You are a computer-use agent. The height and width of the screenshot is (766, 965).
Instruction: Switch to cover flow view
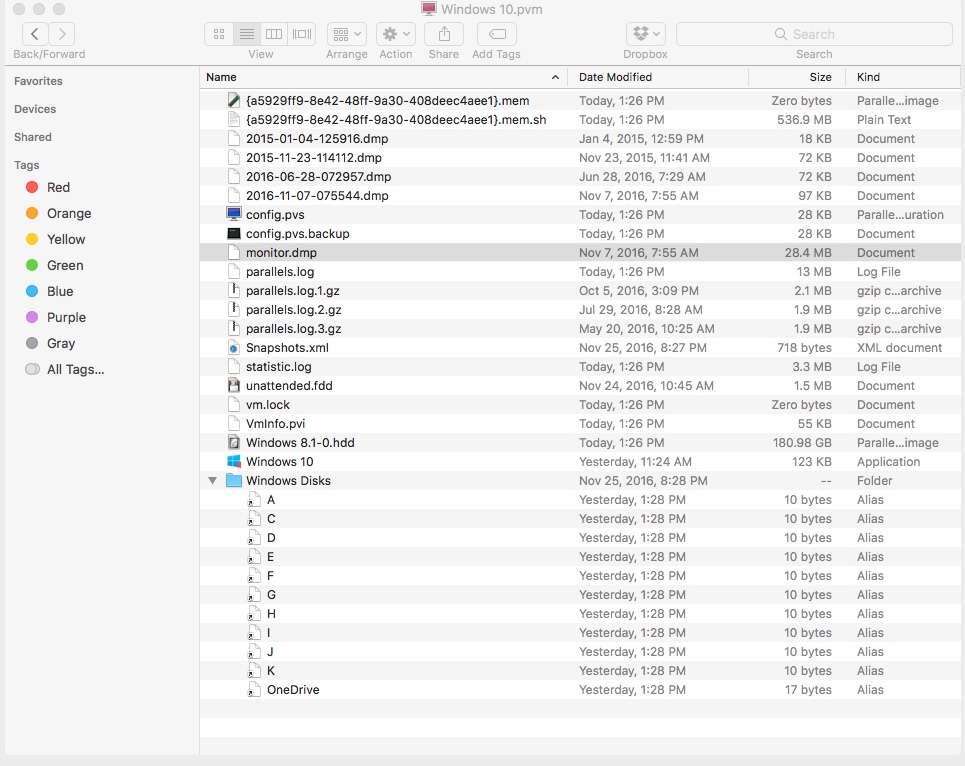301,33
